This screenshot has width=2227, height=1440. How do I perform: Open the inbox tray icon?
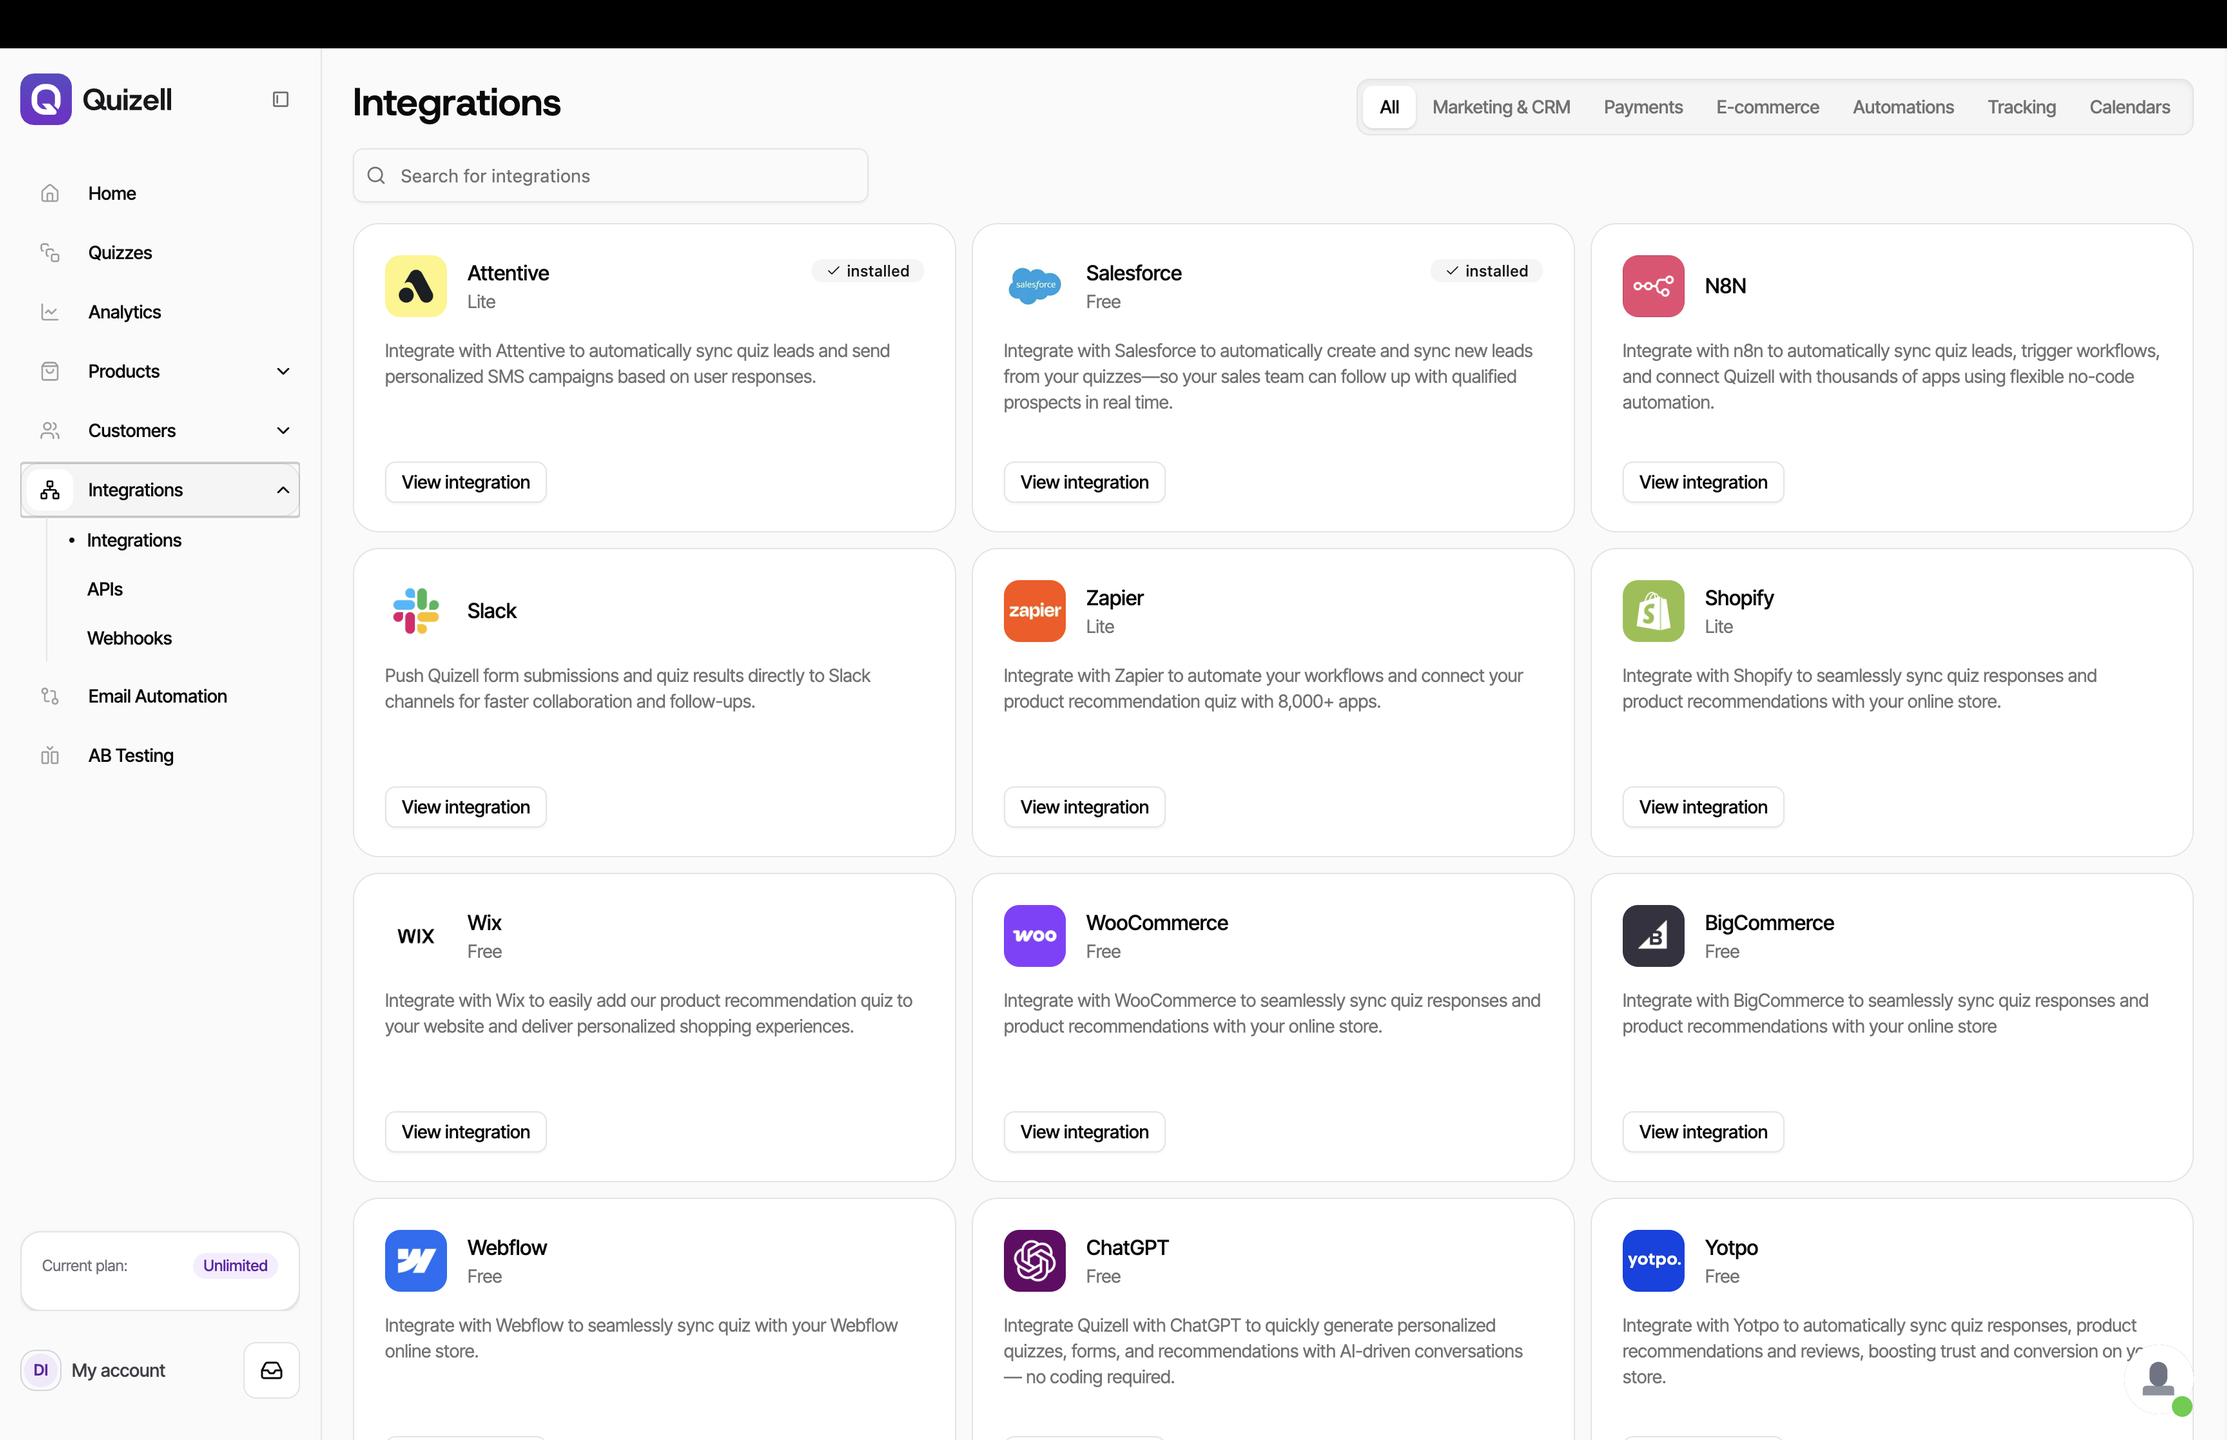pos(272,1370)
